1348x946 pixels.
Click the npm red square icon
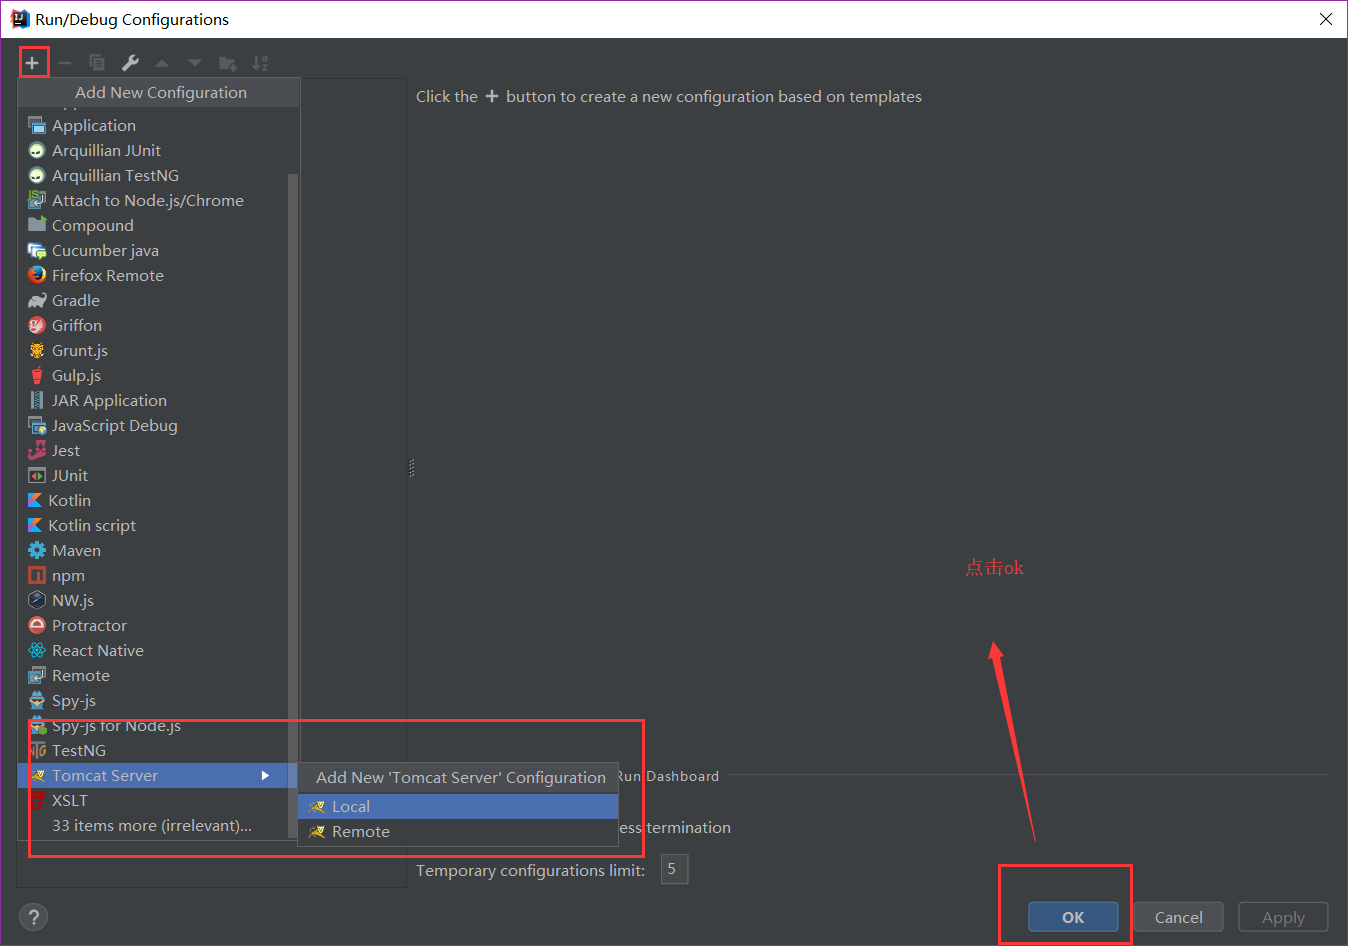coord(37,575)
